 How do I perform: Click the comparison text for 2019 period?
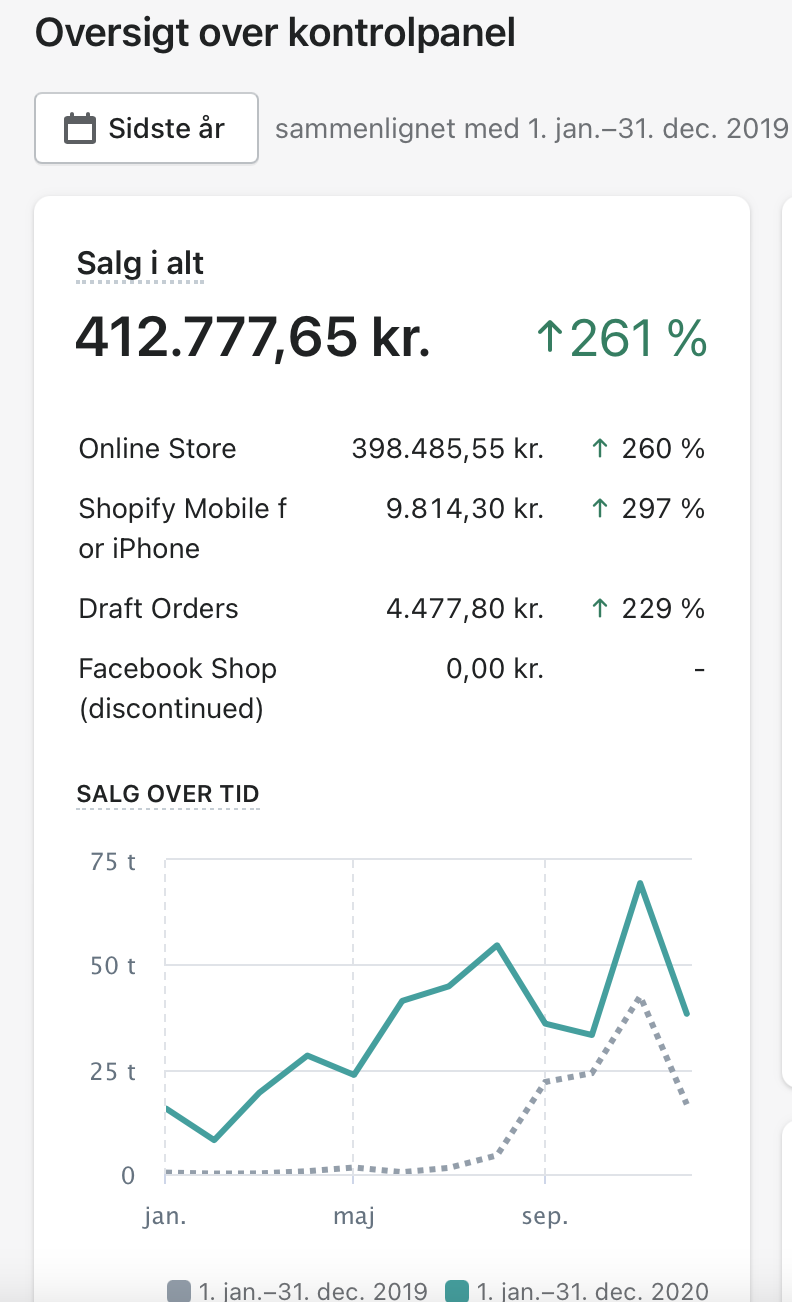point(531,129)
